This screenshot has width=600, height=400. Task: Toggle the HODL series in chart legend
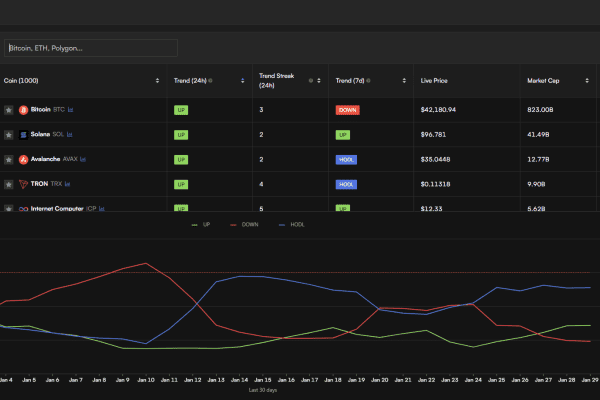[x=292, y=225]
